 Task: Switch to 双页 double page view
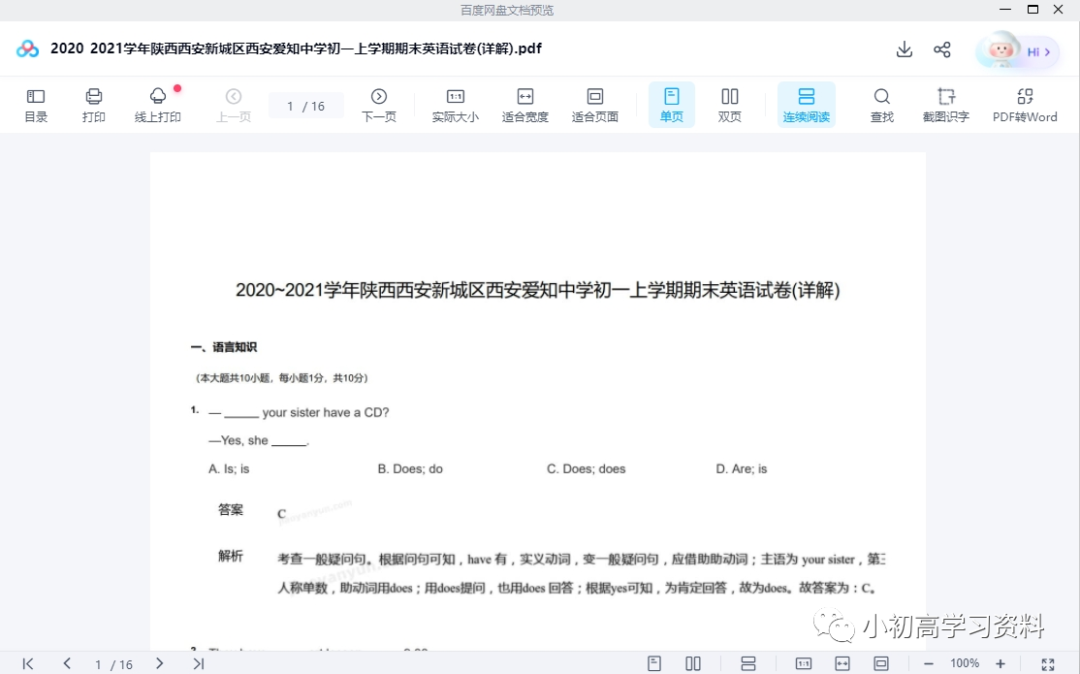click(729, 105)
